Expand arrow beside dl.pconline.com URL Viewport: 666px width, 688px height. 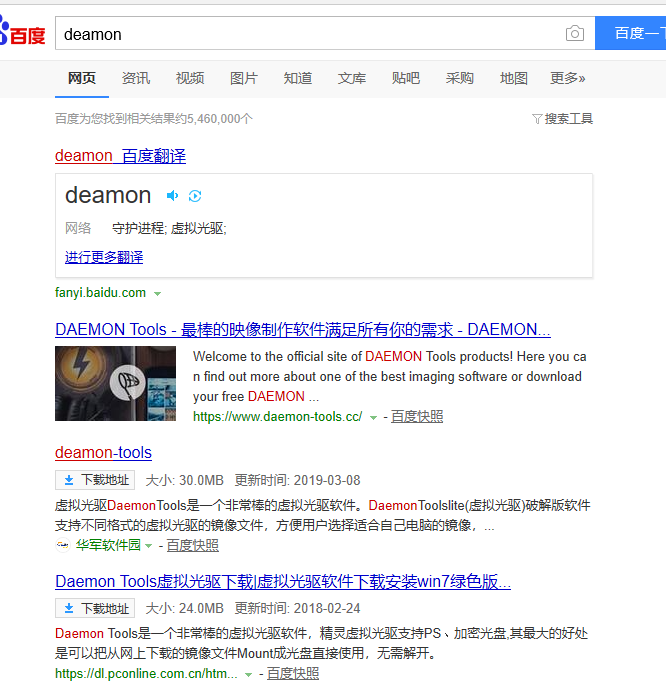click(x=249, y=675)
